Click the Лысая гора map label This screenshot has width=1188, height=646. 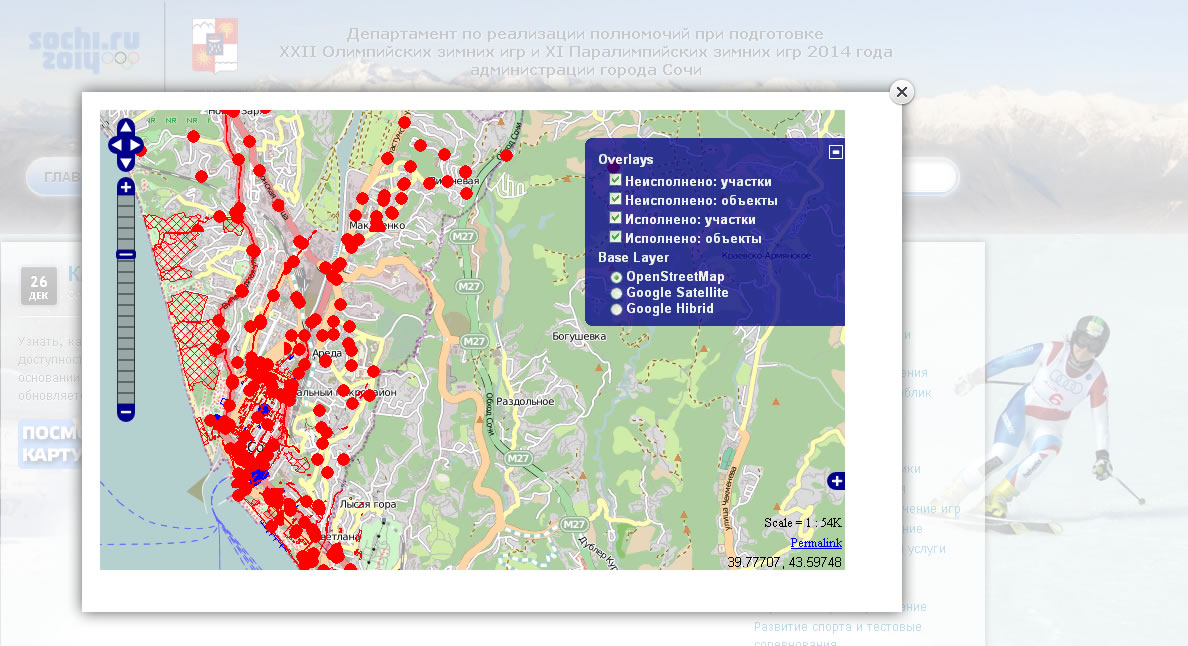coord(367,504)
